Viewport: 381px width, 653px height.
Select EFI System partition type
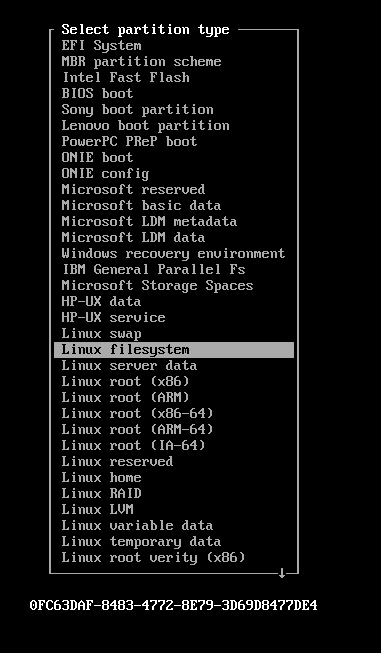[x=101, y=46]
